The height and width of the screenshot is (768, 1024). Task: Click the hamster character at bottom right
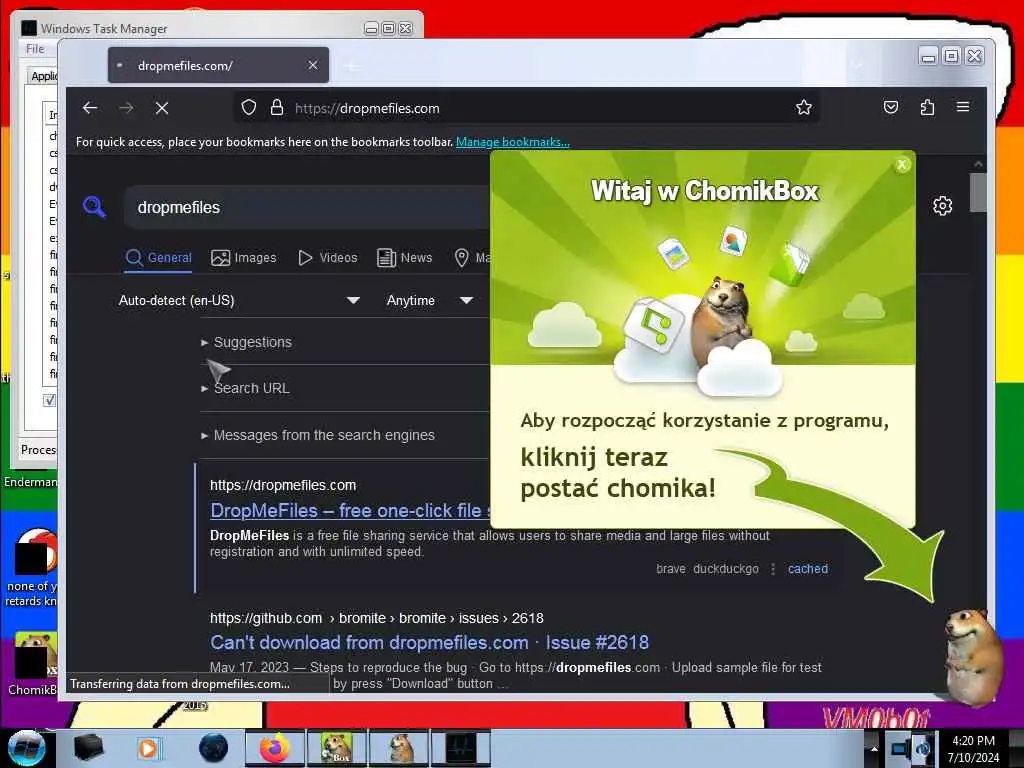[x=973, y=656]
